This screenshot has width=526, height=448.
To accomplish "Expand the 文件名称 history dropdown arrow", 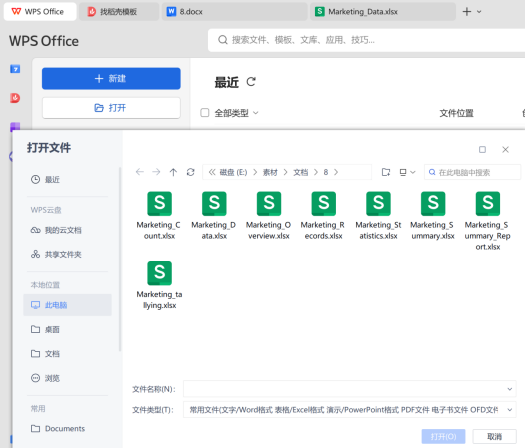I will (x=510, y=389).
